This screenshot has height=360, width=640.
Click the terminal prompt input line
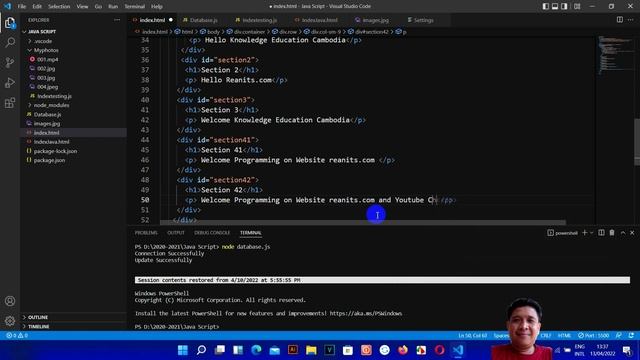(x=177, y=327)
